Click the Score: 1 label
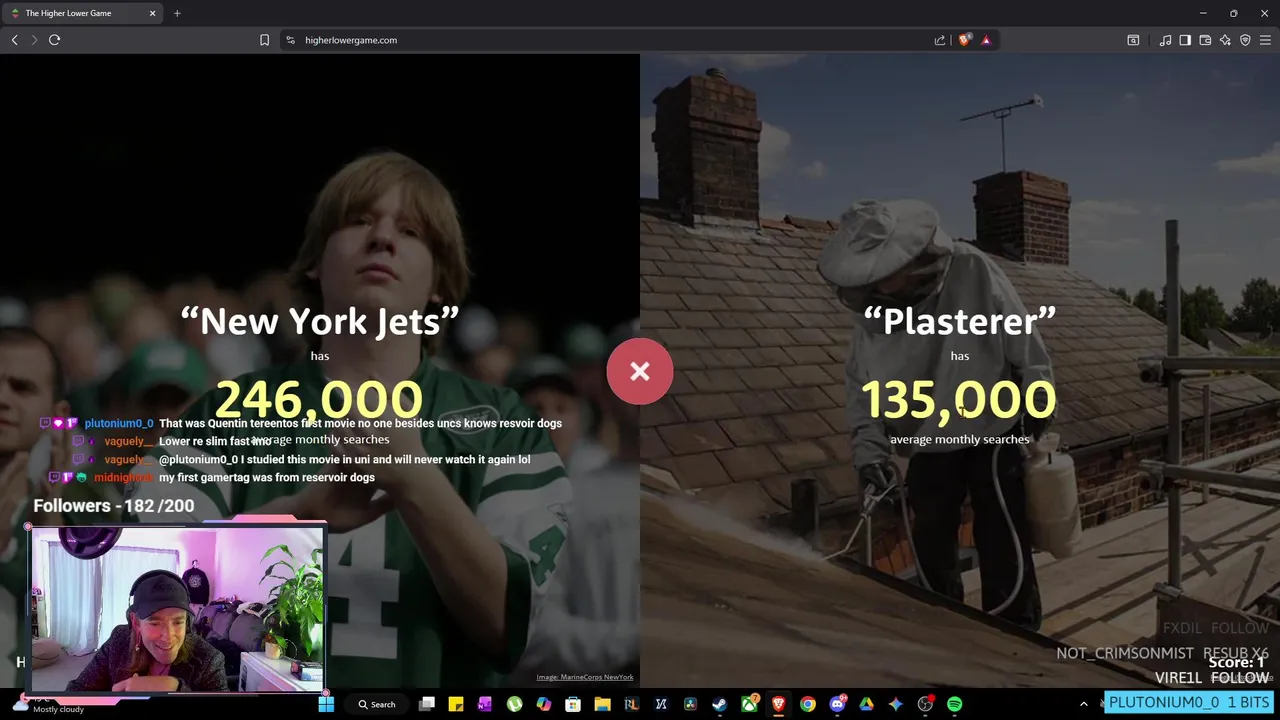This screenshot has width=1280, height=720. coord(1237,662)
